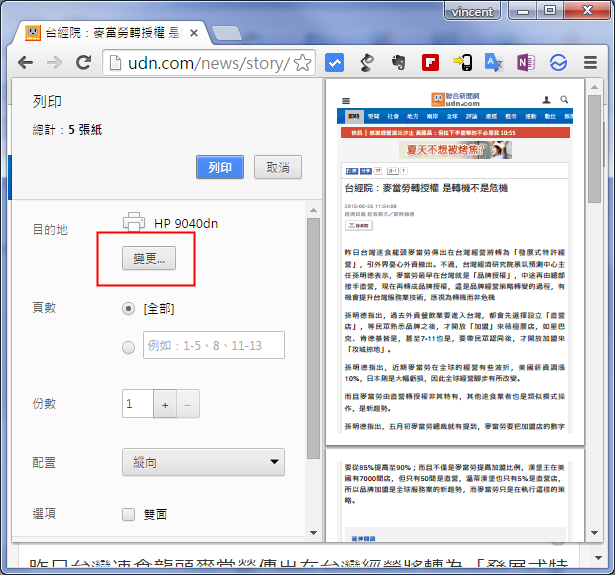Increase copies with the plus button
The image size is (615, 575).
tap(165, 404)
